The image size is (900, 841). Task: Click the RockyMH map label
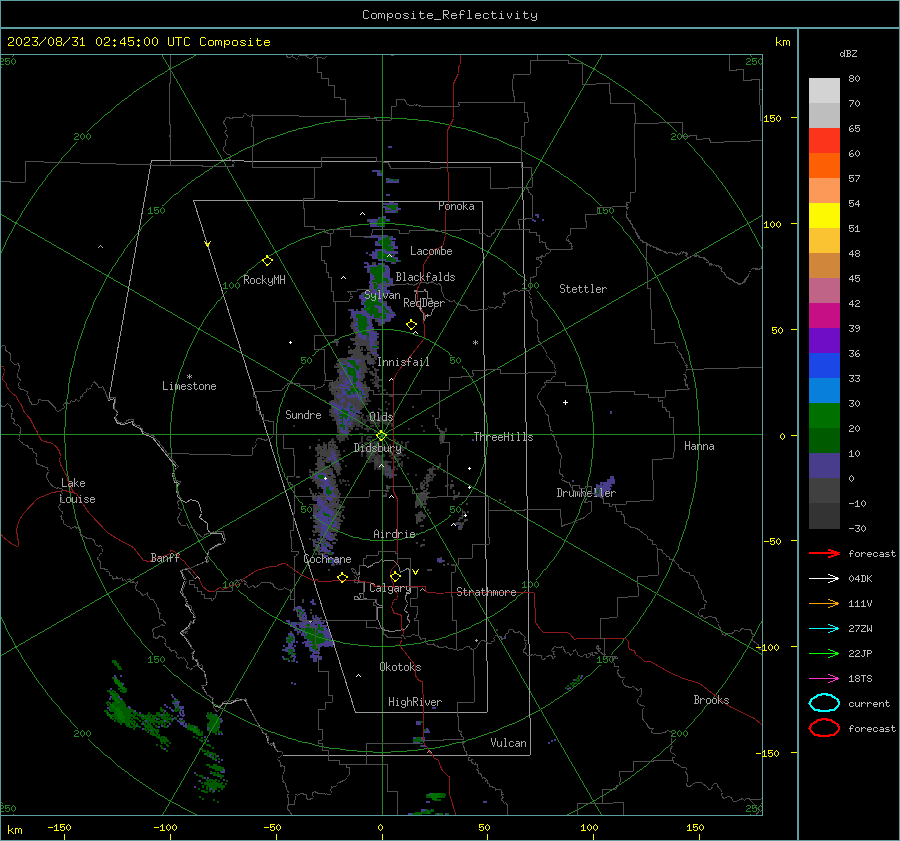[264, 280]
